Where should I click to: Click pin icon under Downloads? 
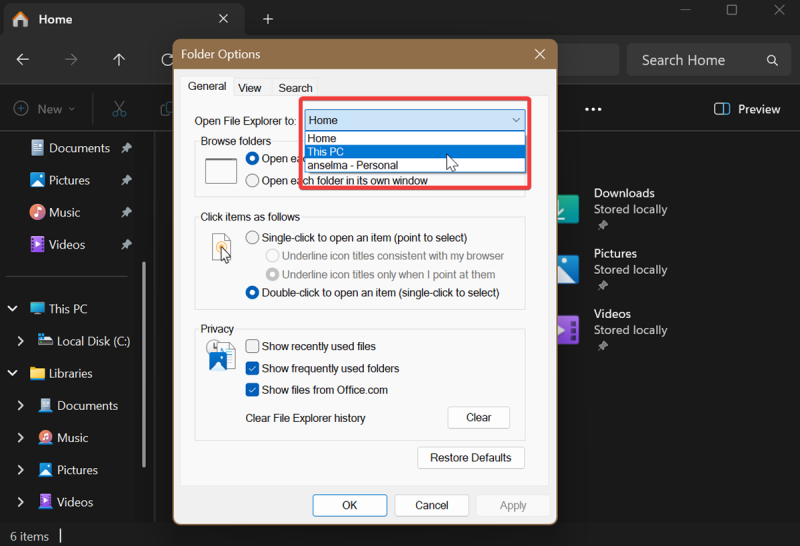click(603, 225)
